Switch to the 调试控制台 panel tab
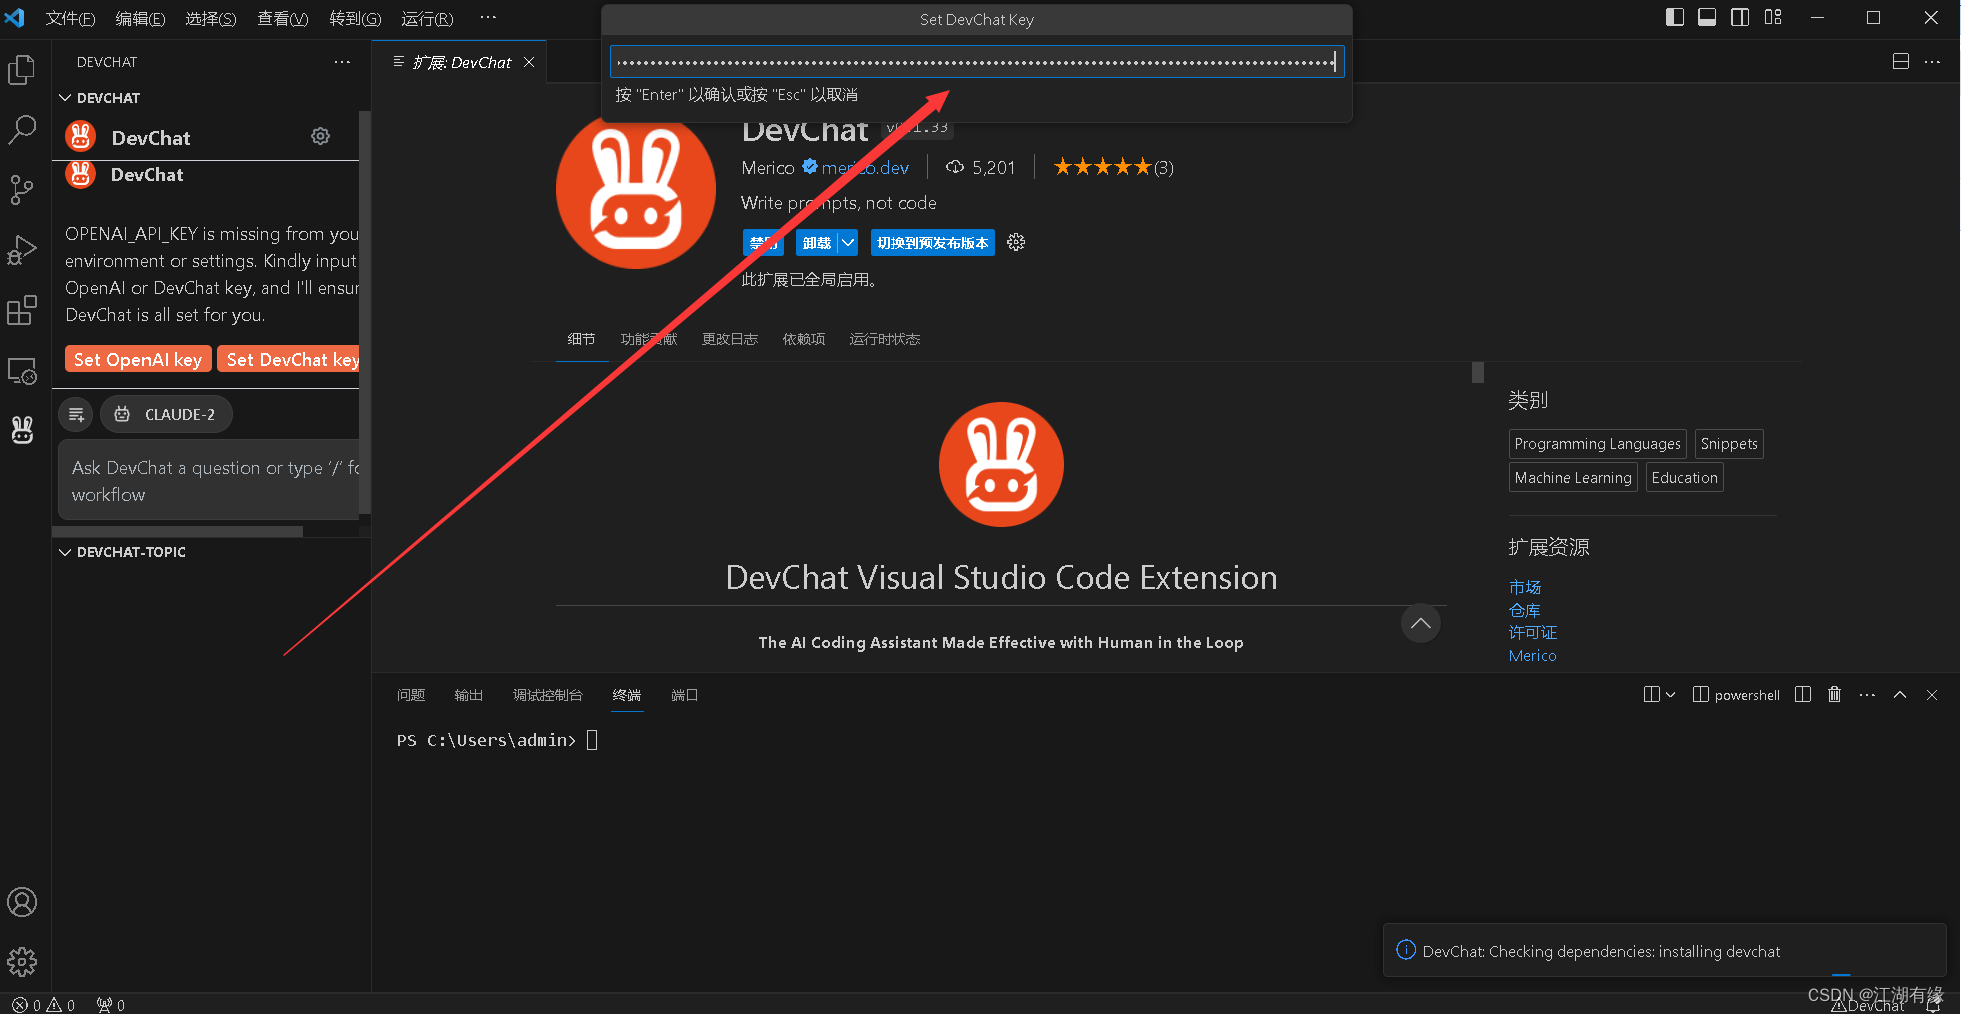1961x1014 pixels. click(x=548, y=695)
